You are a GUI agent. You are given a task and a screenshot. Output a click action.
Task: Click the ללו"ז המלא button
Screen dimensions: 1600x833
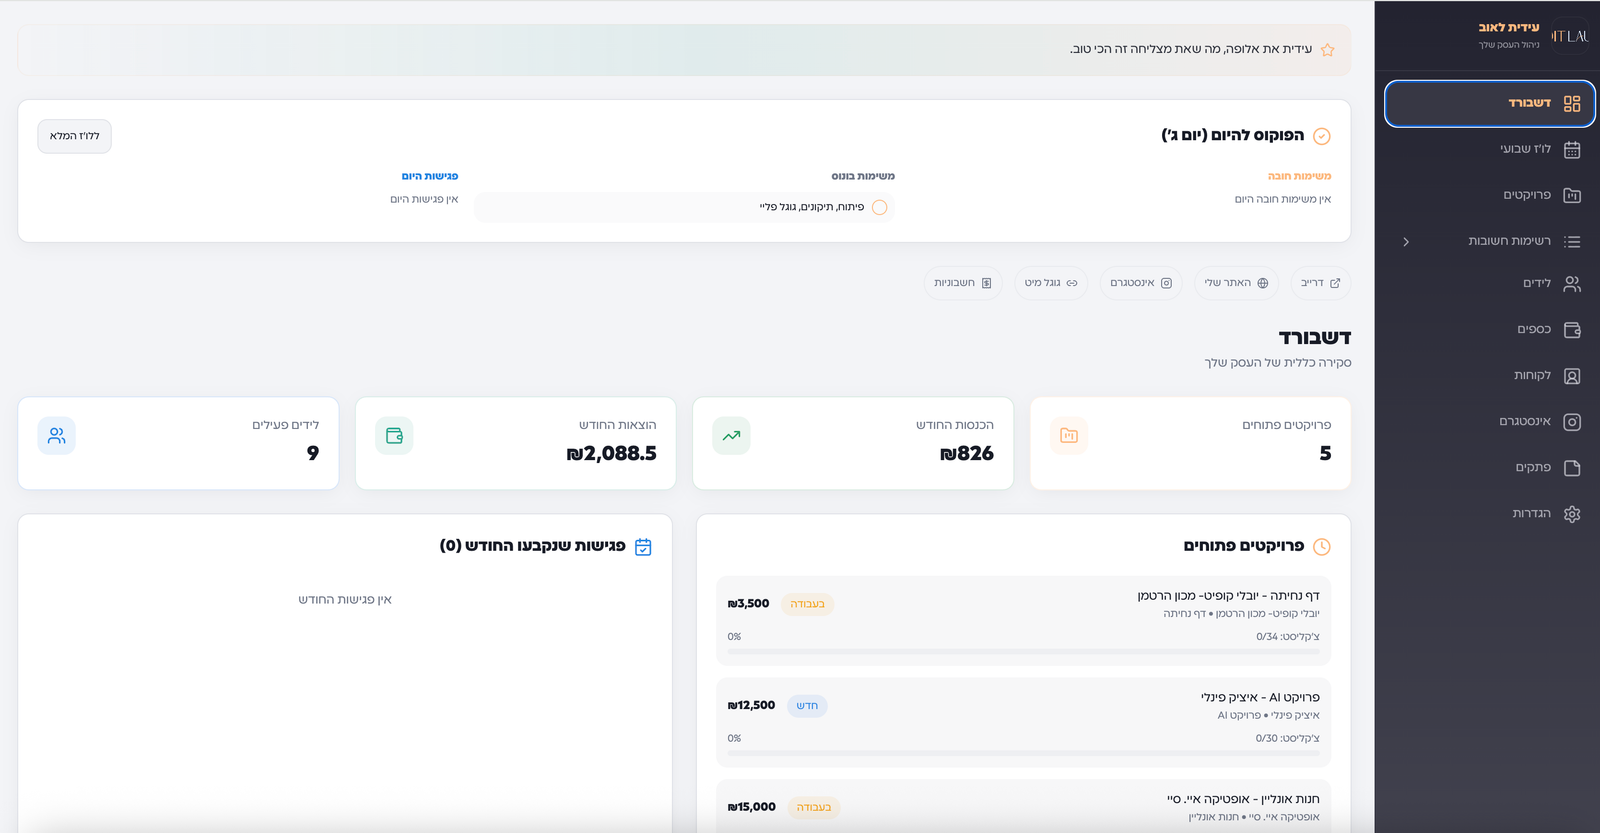pos(75,136)
